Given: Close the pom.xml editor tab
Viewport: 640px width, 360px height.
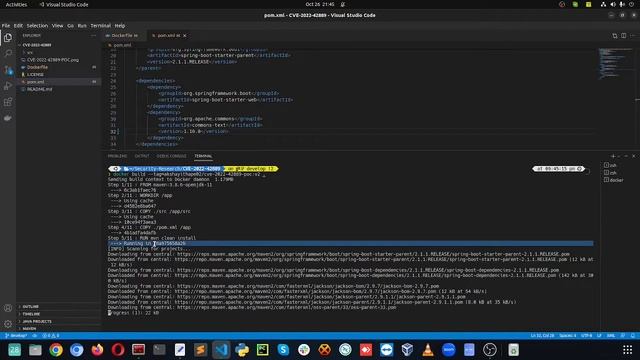Looking at the screenshot, I should [184, 36].
